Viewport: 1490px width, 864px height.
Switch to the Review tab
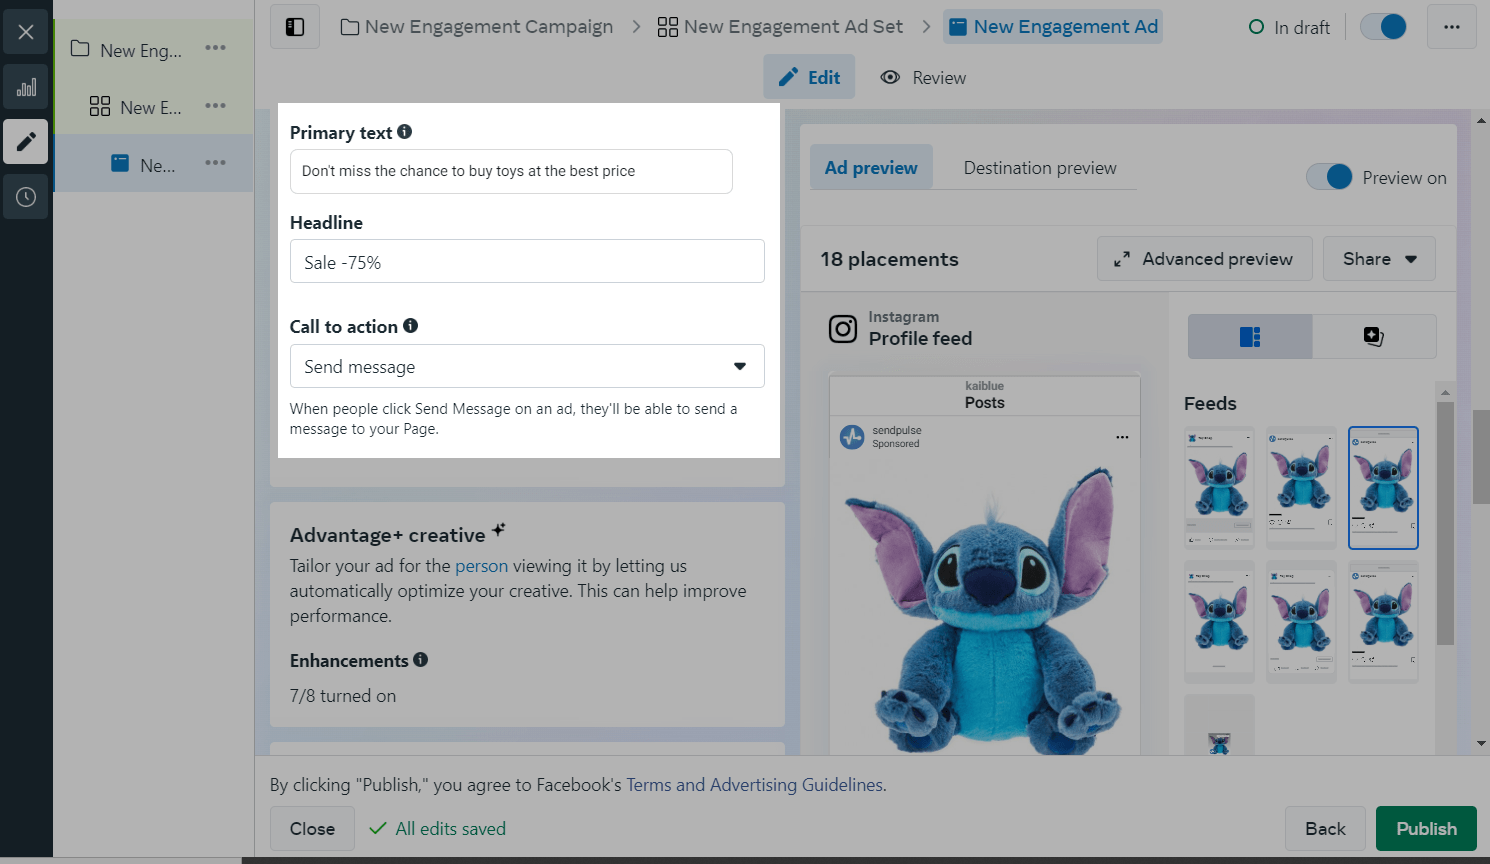point(923,78)
